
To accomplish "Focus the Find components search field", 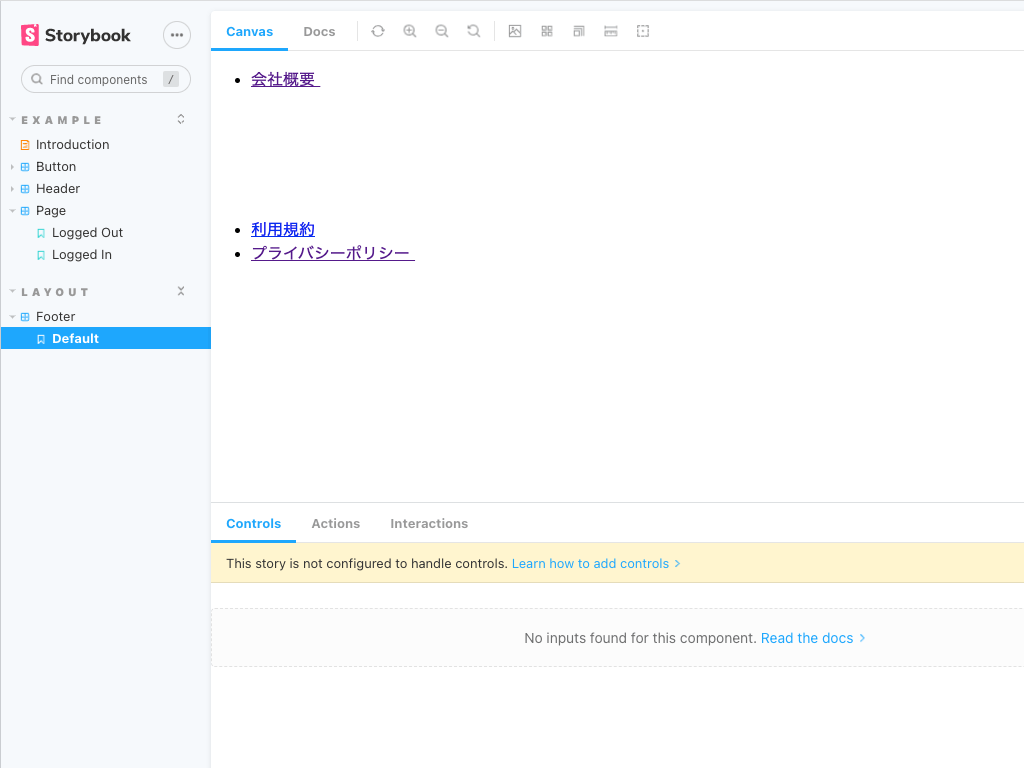I will tap(106, 79).
